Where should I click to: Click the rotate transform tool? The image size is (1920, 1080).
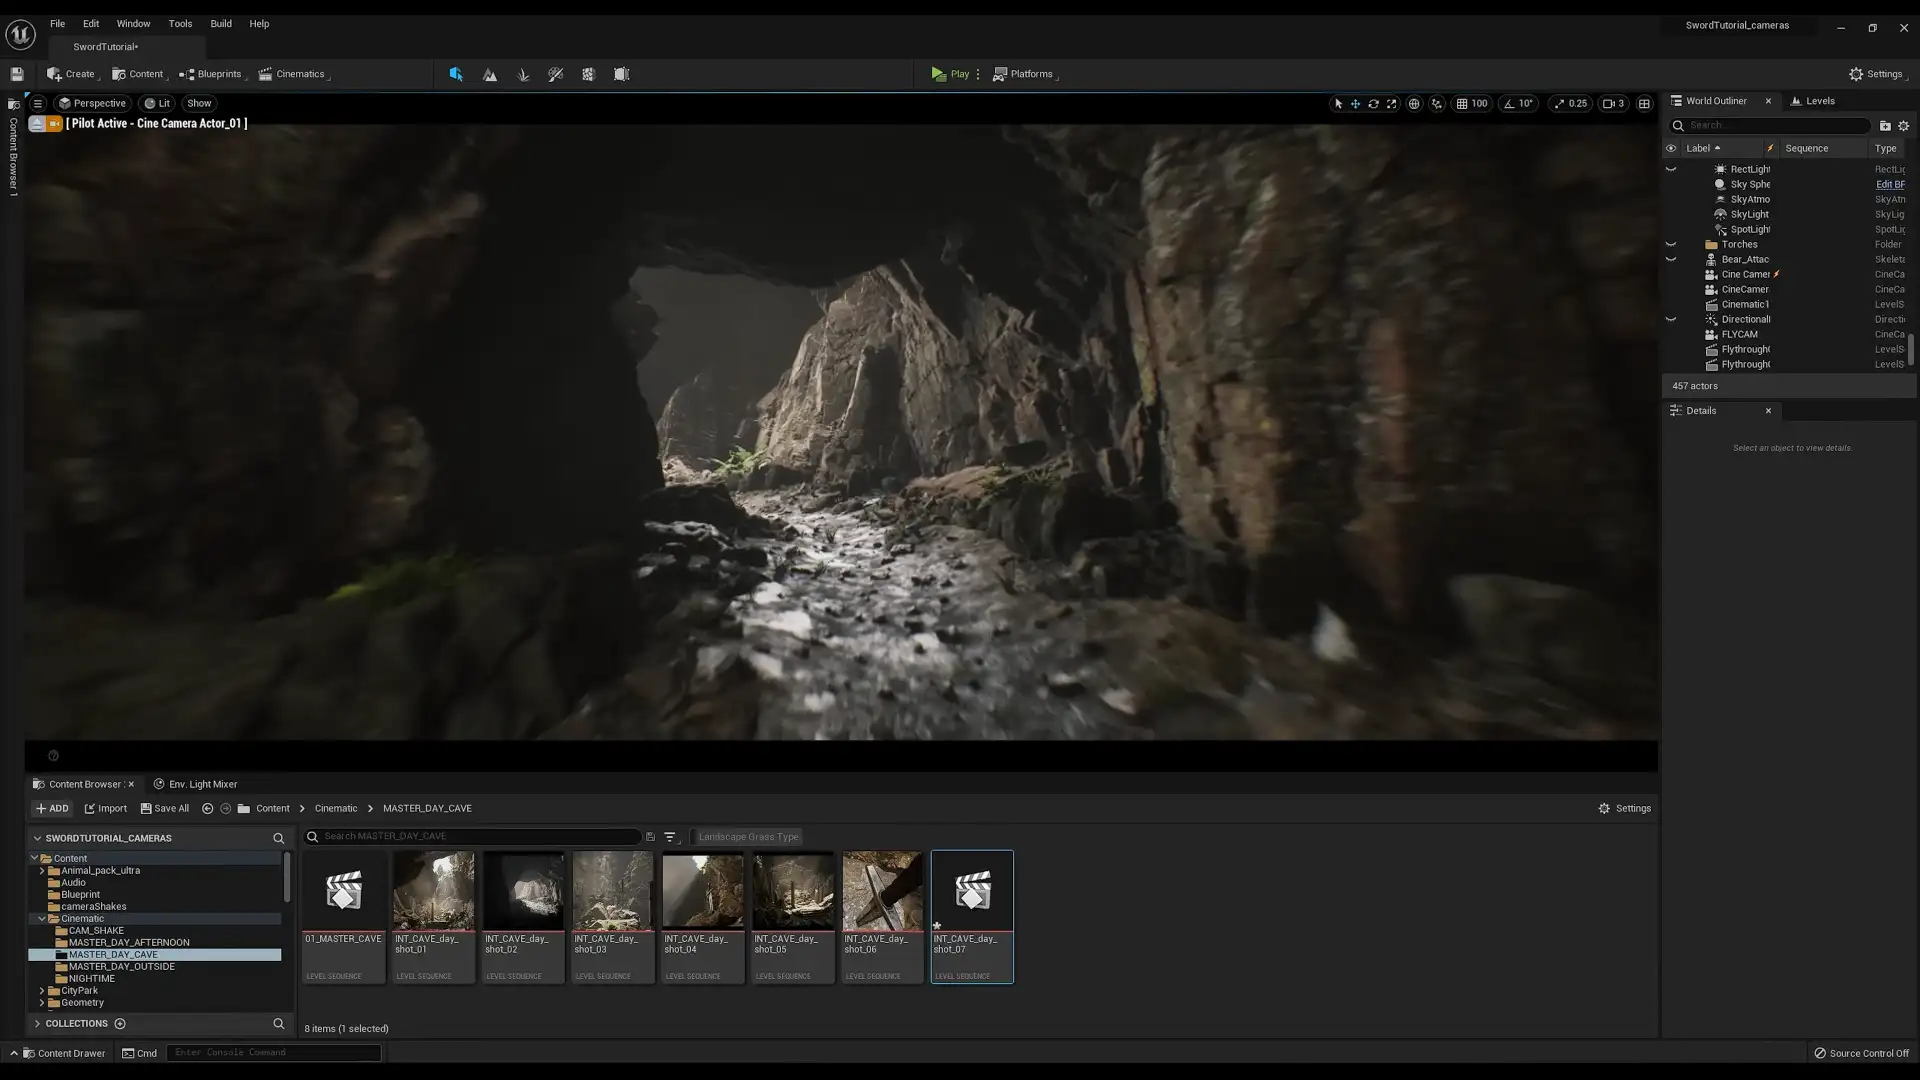pos(1373,103)
